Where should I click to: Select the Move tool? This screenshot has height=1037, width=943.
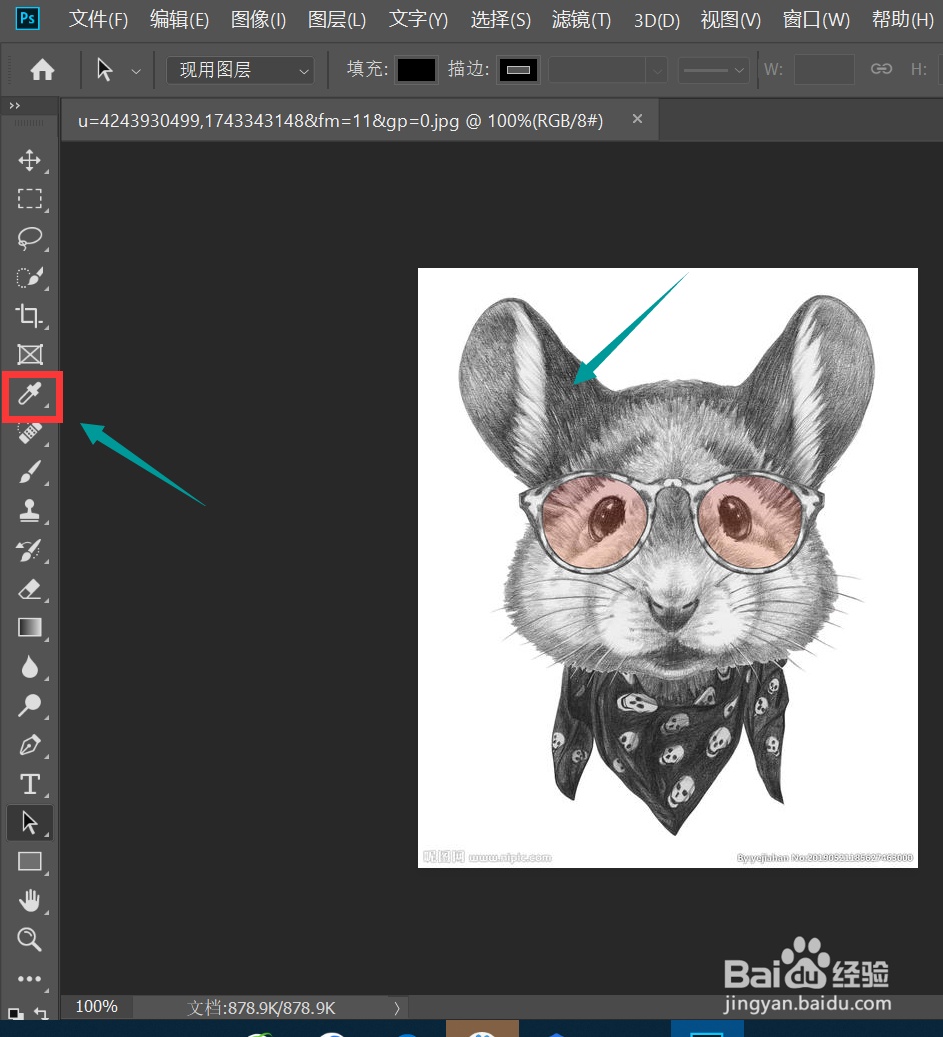30,160
